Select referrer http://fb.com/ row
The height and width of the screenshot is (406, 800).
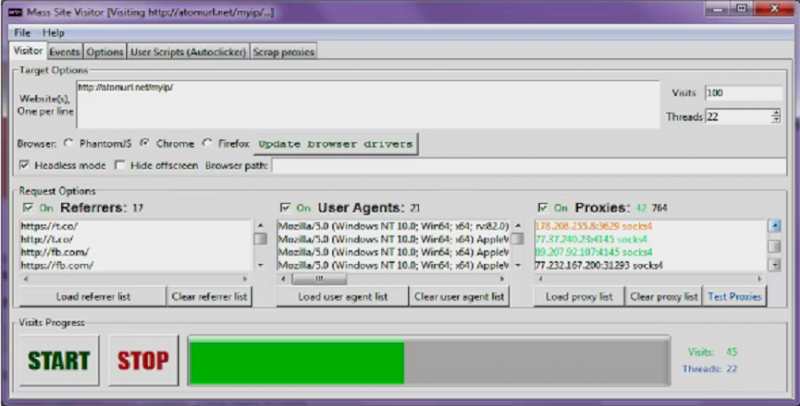(136, 252)
